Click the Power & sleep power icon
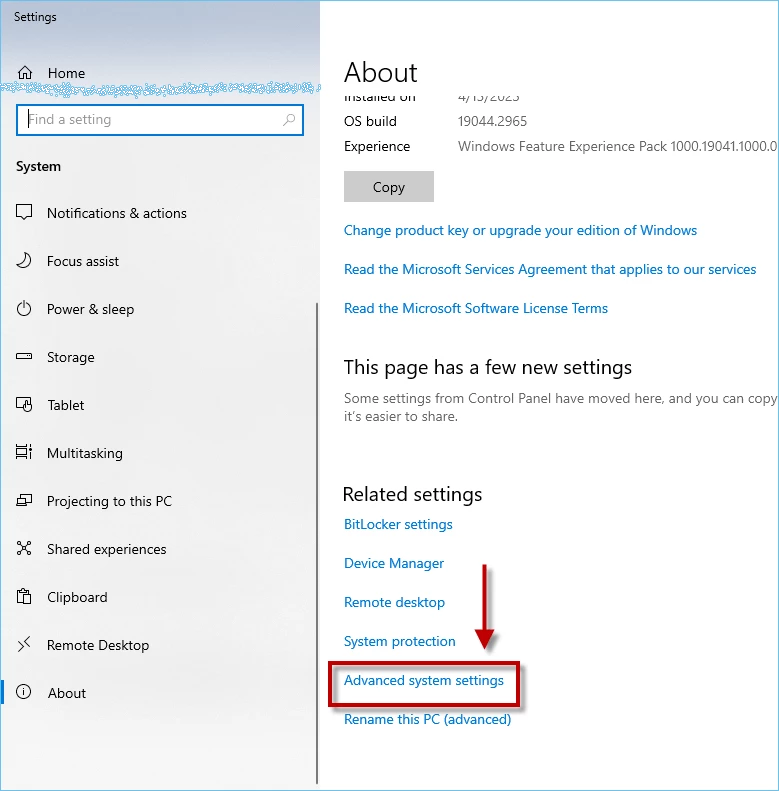Screen dimensions: 779x791 click(x=24, y=308)
